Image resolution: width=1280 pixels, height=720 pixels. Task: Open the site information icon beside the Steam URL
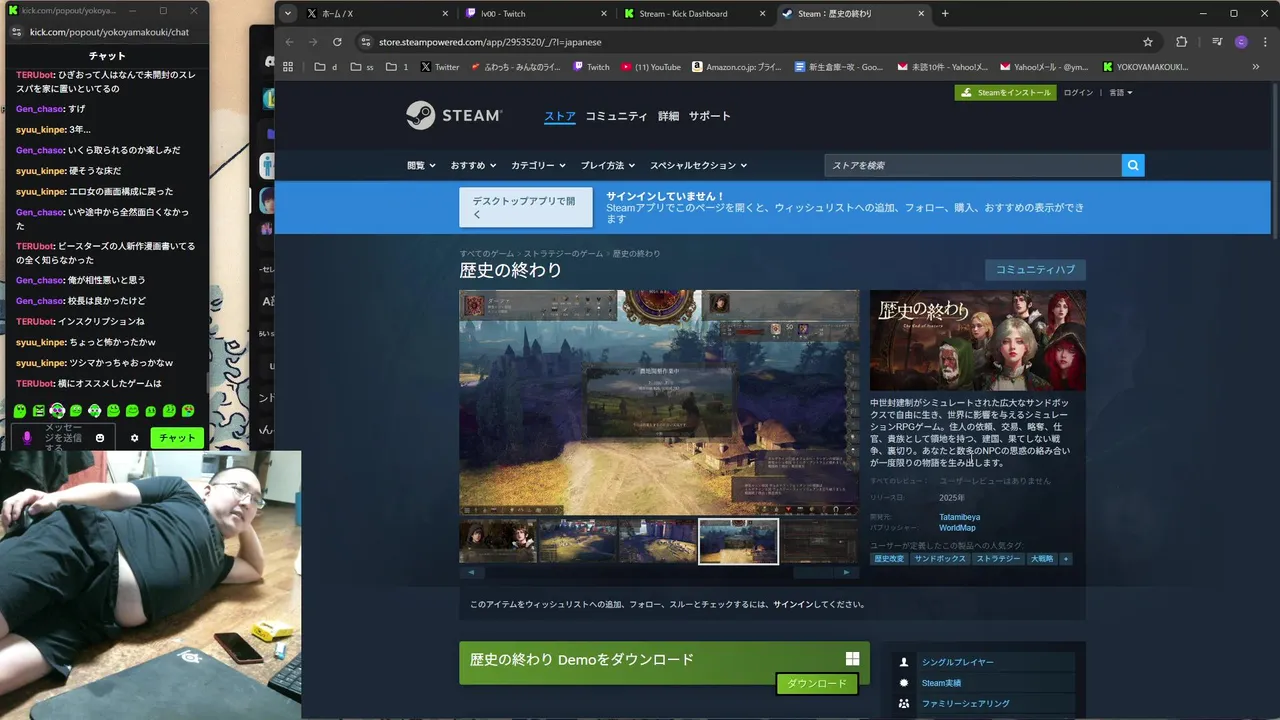(x=366, y=42)
